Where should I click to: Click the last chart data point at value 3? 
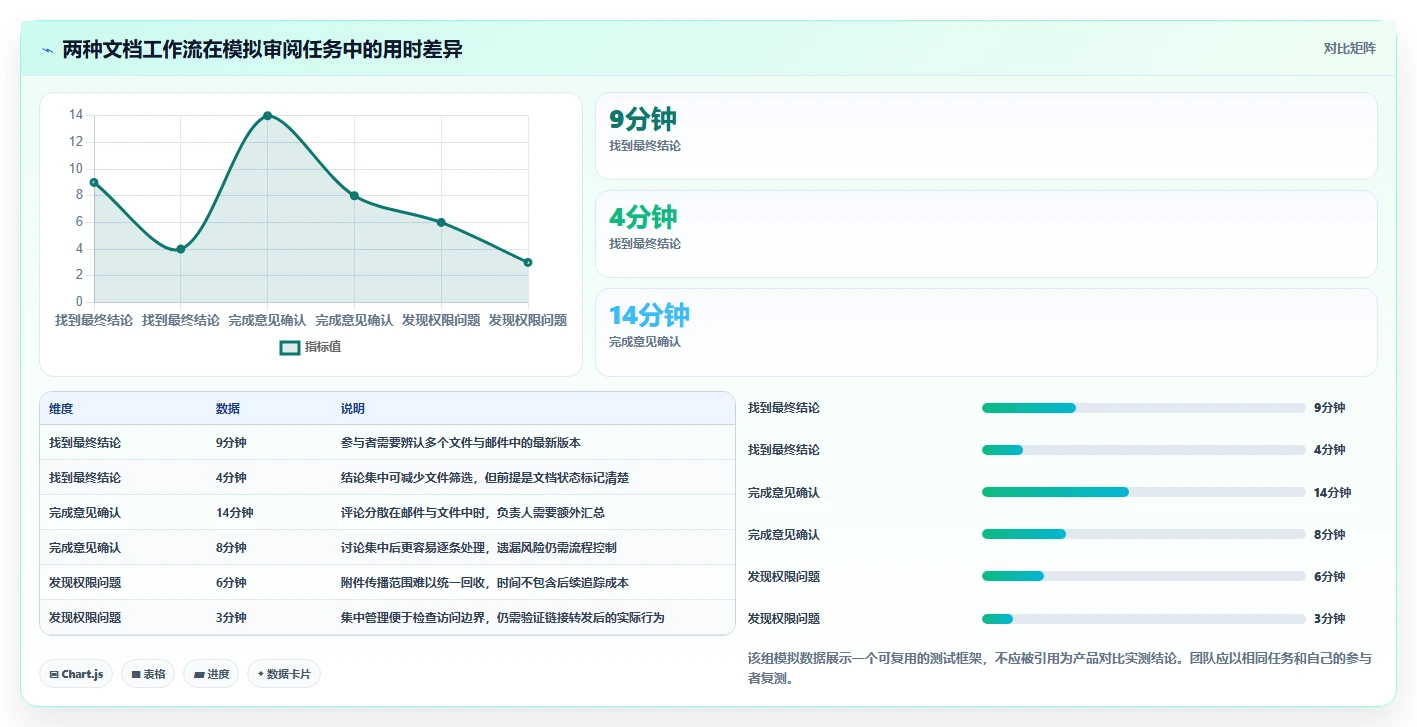click(x=528, y=262)
